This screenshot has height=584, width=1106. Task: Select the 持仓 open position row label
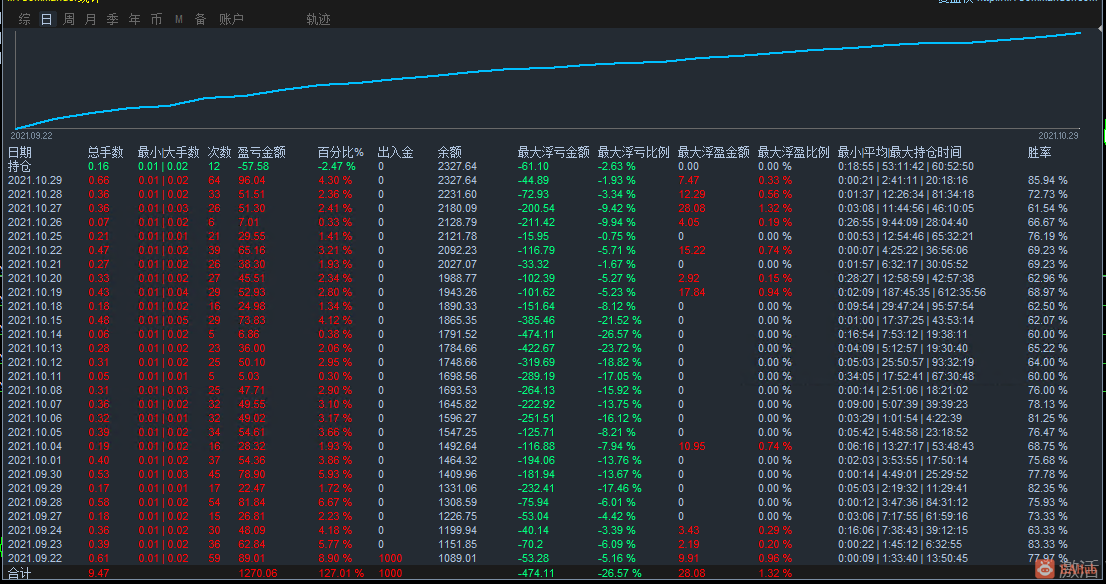20,166
